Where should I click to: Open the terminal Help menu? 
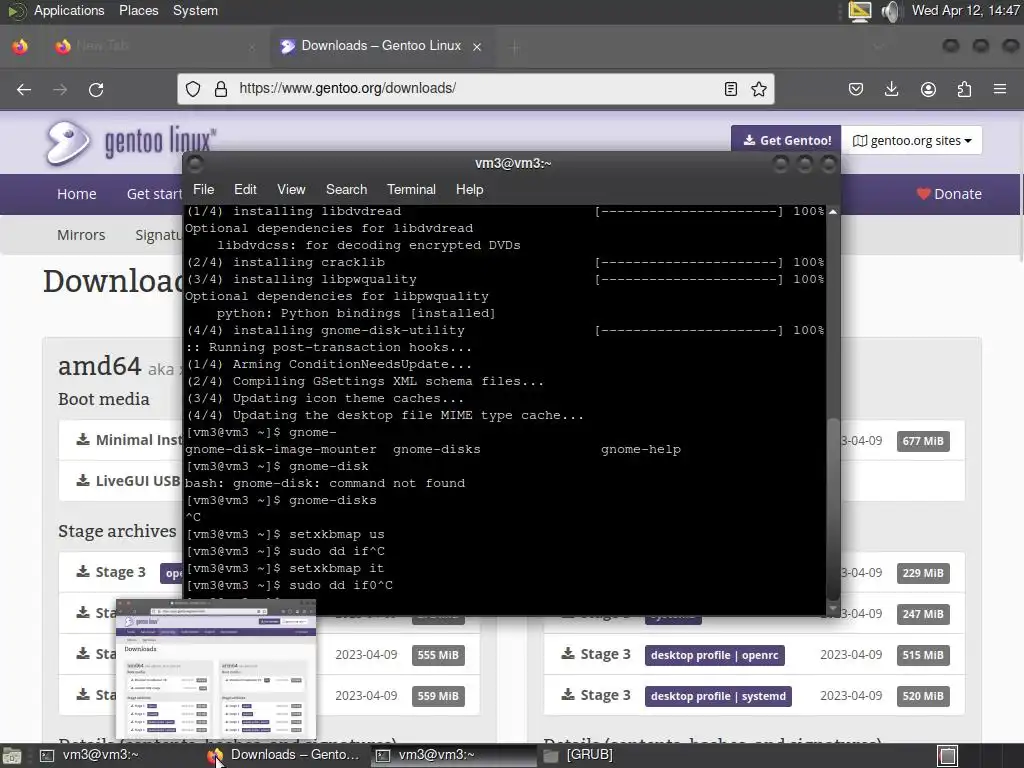[x=469, y=189]
